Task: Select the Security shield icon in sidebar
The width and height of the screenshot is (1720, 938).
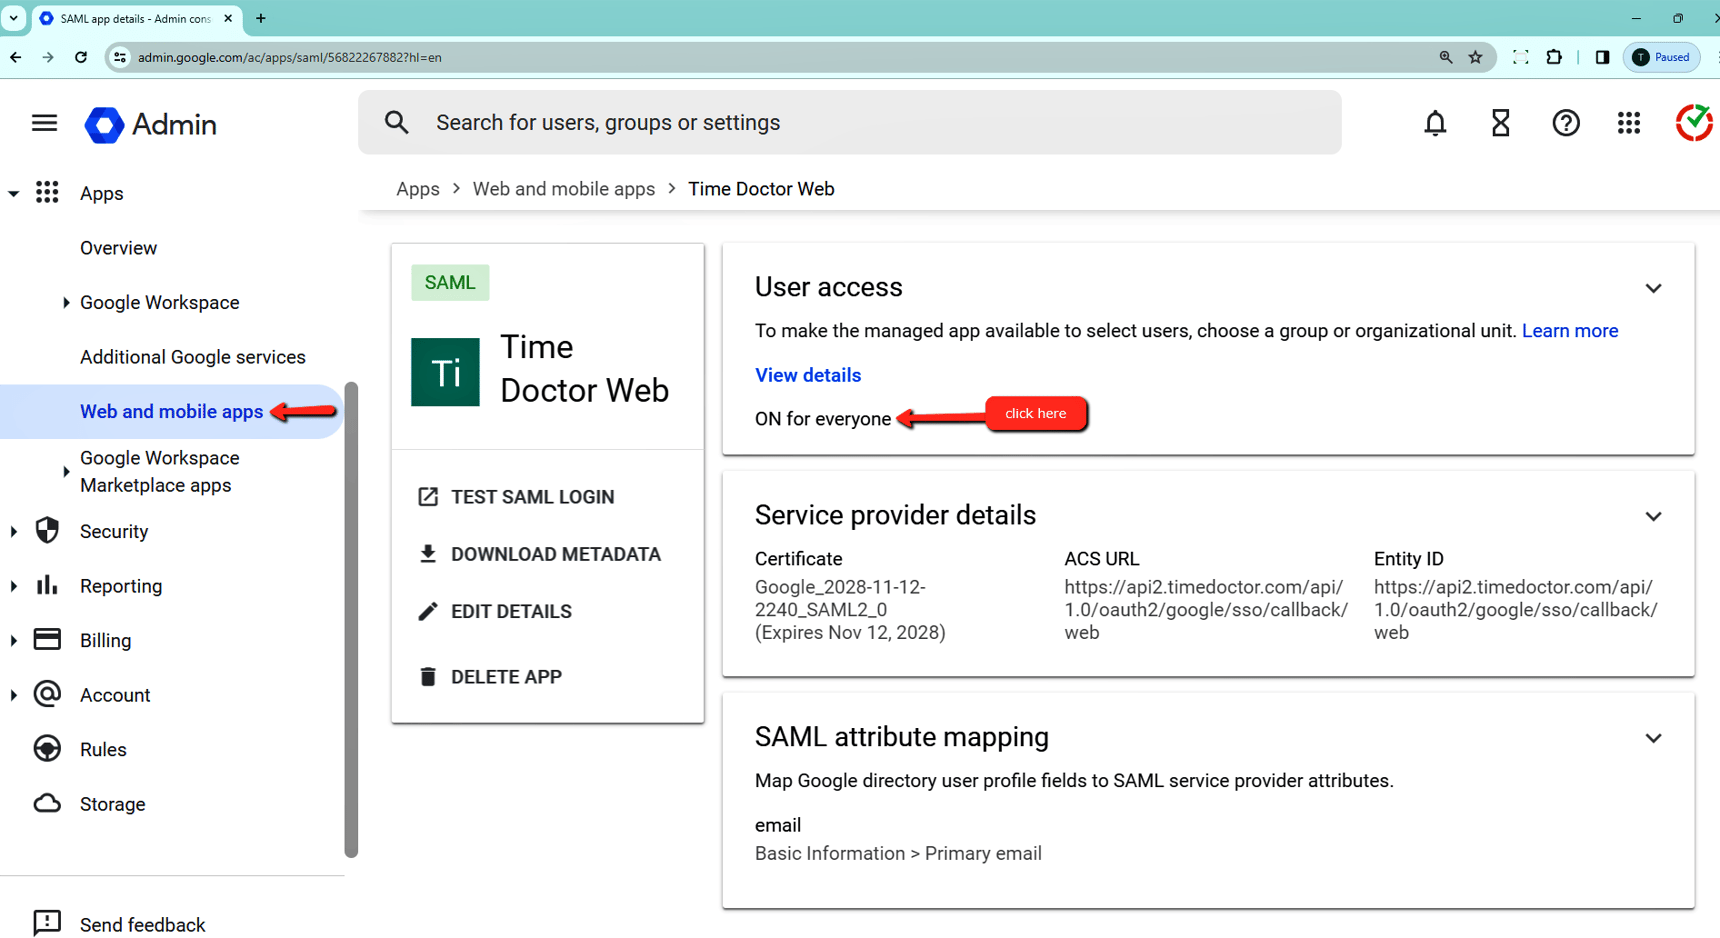Action: pos(47,531)
